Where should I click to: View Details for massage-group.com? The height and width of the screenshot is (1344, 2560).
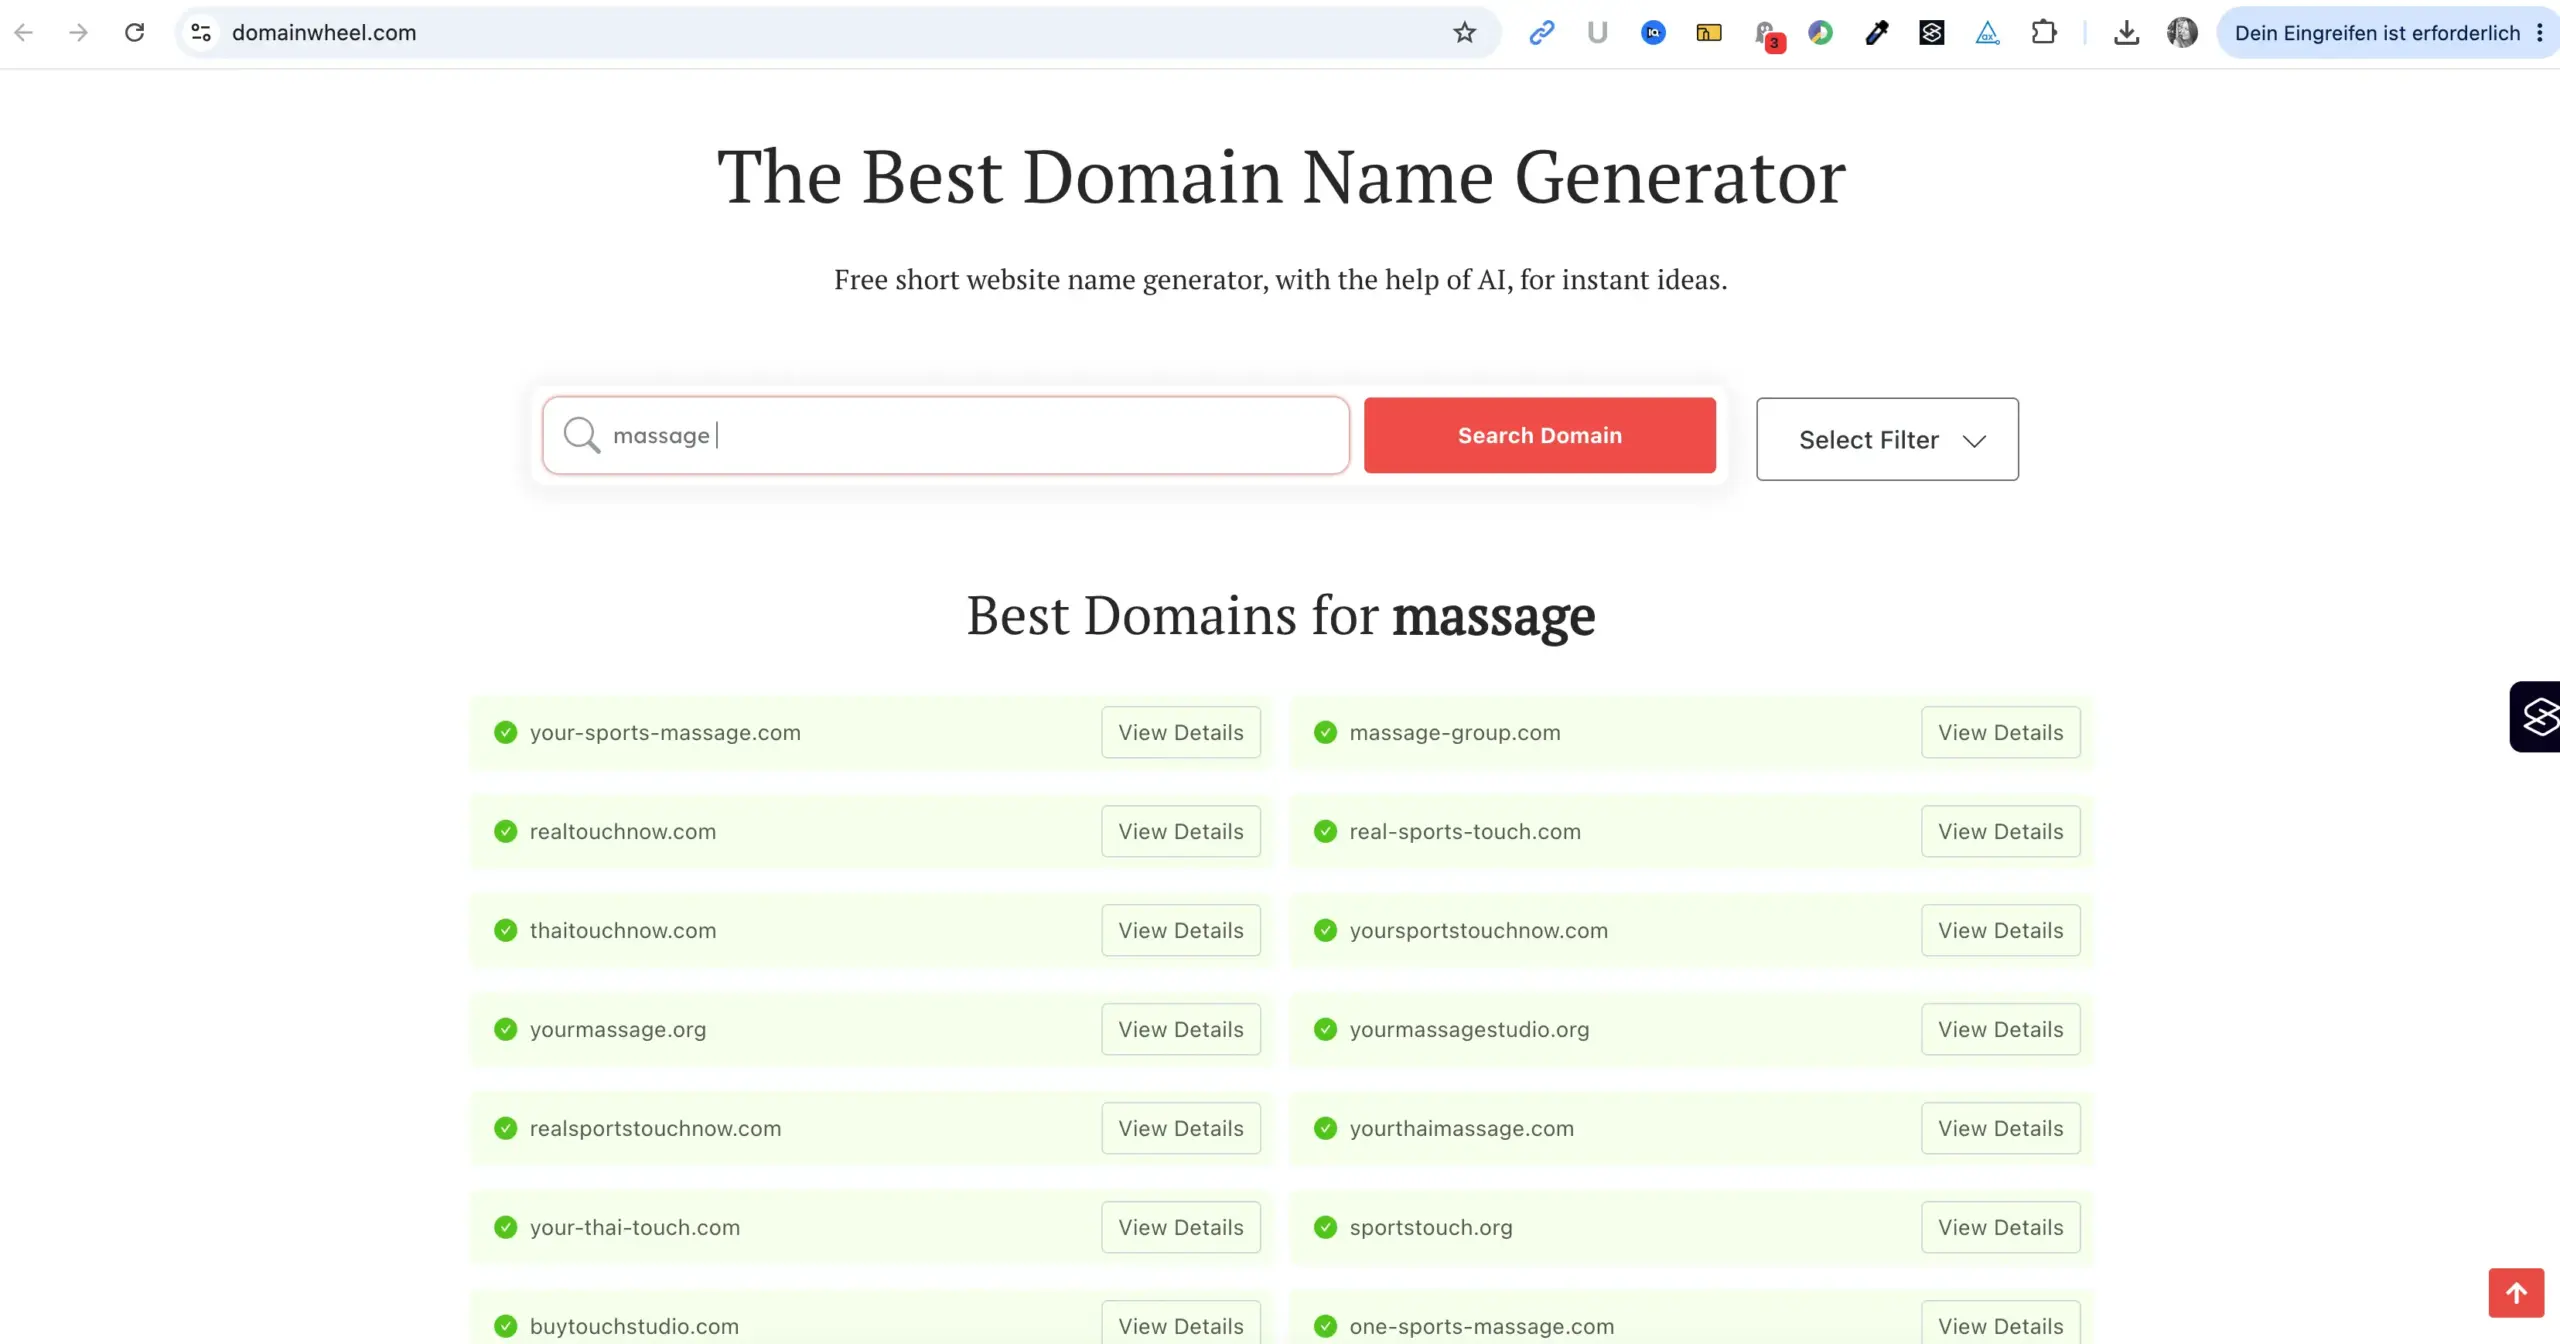[x=2001, y=732]
